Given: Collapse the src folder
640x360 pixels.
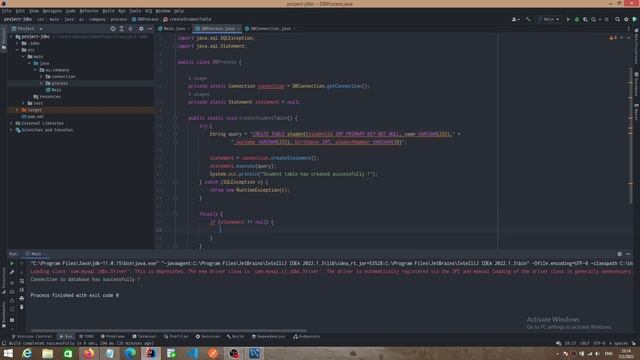Looking at the screenshot, I should pyautogui.click(x=18, y=50).
